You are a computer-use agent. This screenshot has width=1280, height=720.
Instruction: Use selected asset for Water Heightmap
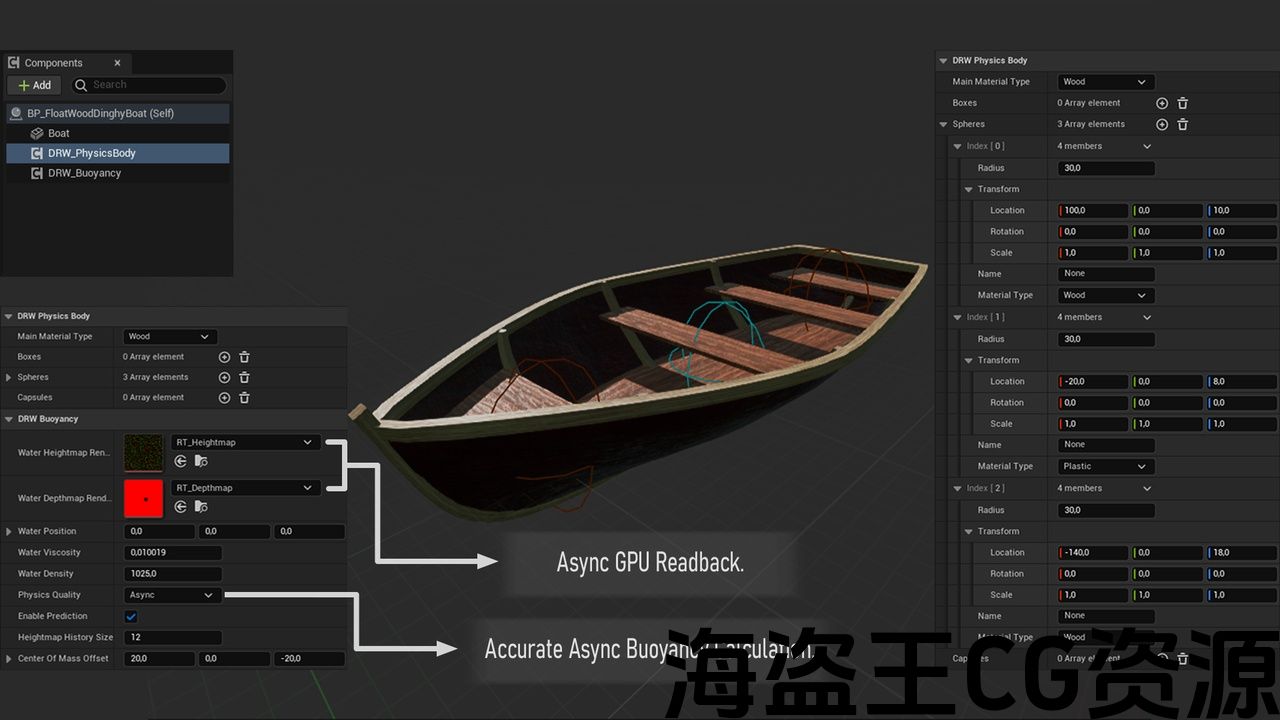[181, 461]
